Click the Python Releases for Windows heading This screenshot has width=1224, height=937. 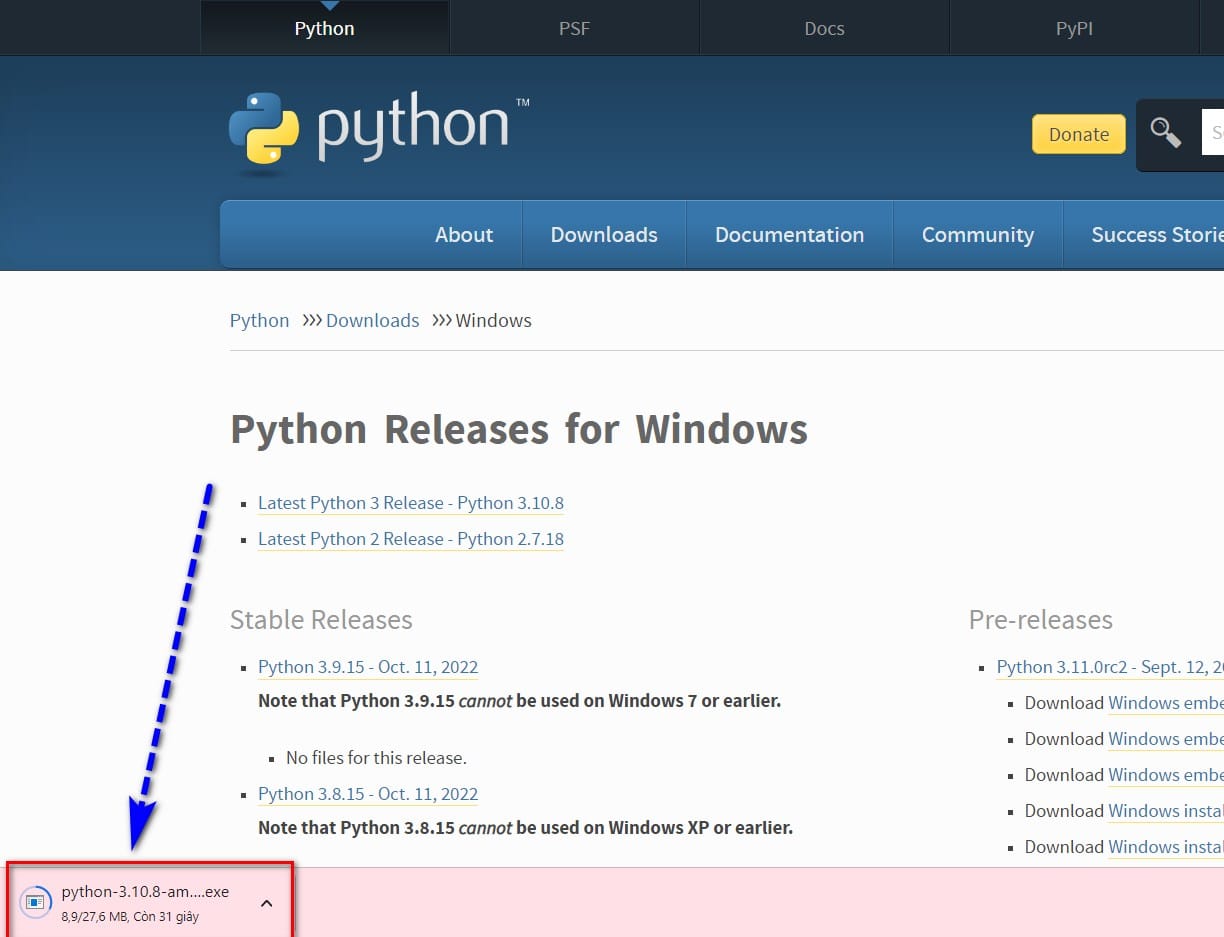pyautogui.click(x=519, y=430)
